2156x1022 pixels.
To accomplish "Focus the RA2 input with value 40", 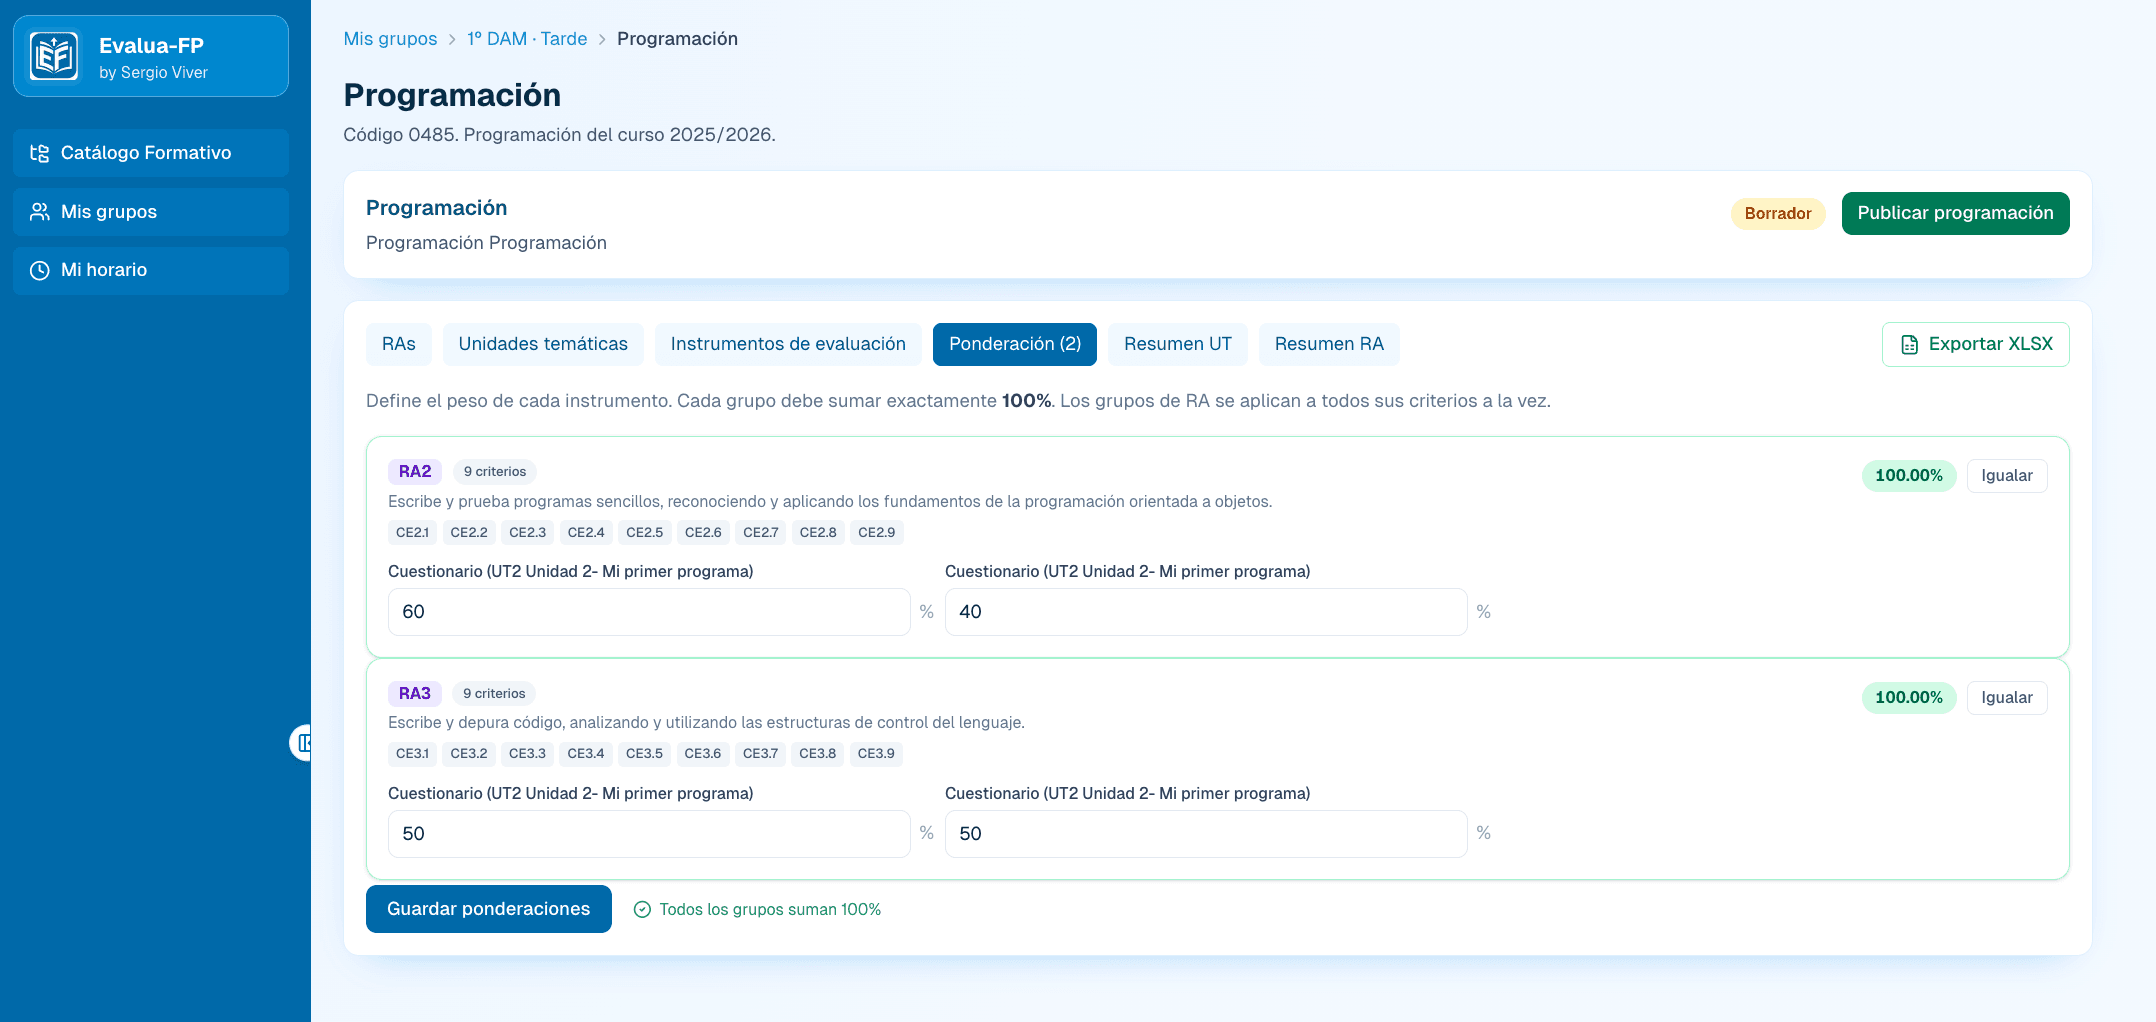I will coord(1206,612).
